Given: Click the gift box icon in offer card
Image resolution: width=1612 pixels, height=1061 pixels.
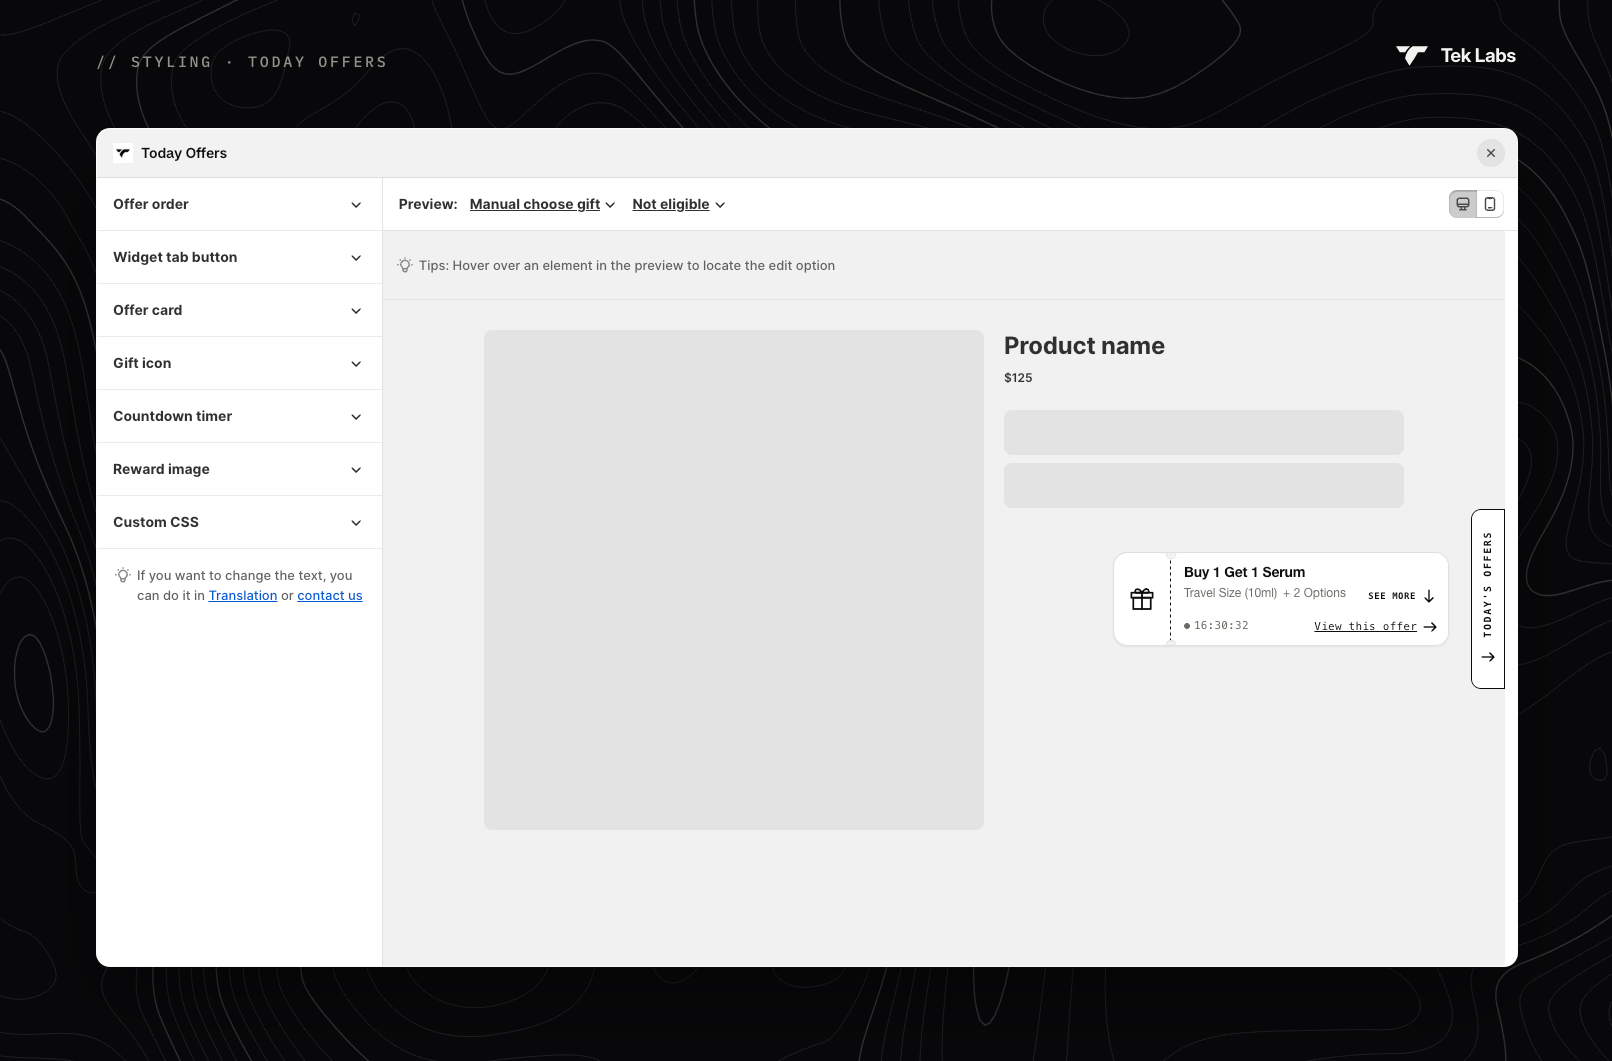Looking at the screenshot, I should point(1142,599).
